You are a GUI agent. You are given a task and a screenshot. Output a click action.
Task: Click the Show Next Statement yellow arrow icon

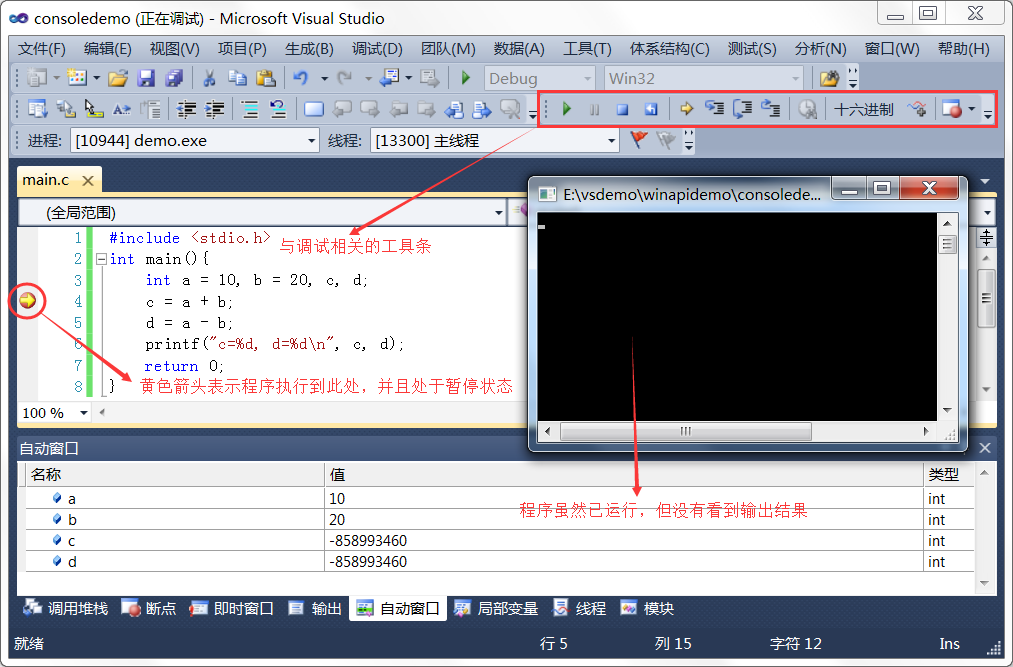687,110
